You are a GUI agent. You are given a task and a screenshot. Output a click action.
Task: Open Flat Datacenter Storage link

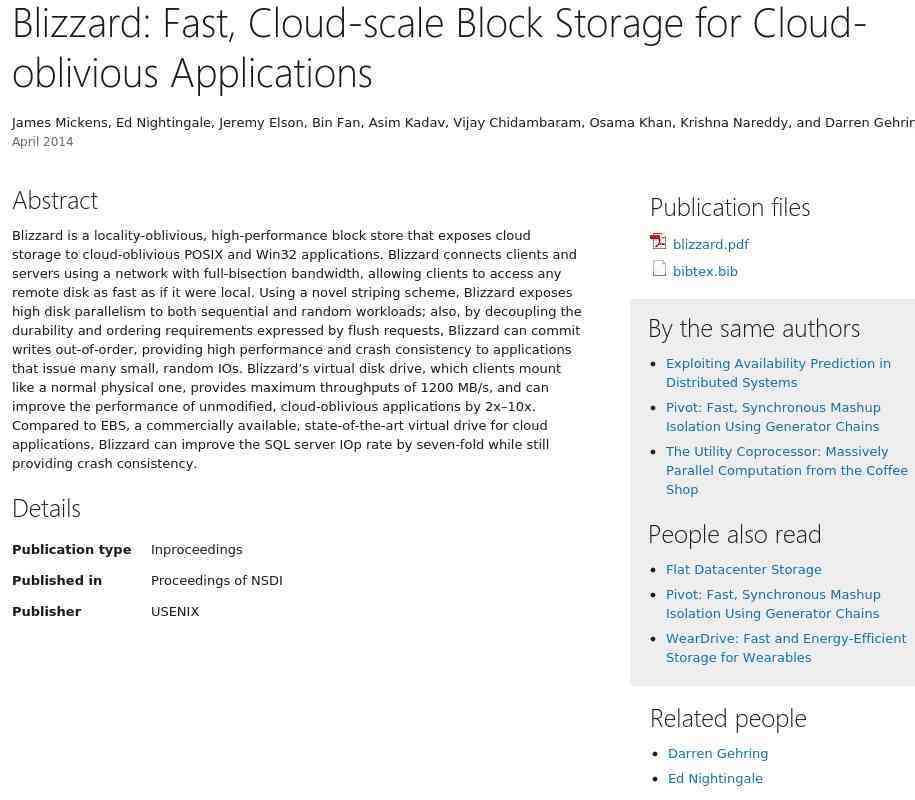coord(743,569)
